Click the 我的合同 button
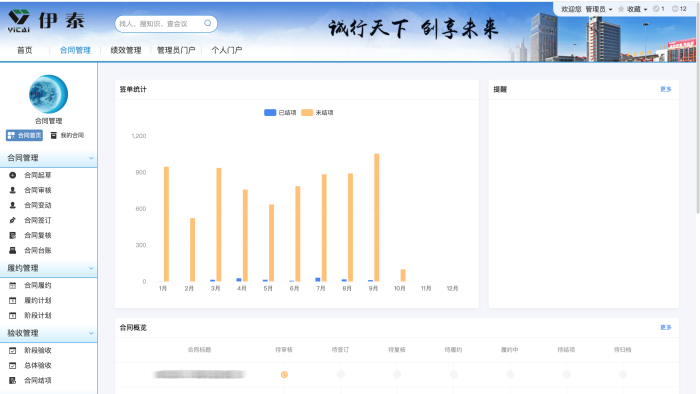Screen dimensions: 700x394 (67, 135)
